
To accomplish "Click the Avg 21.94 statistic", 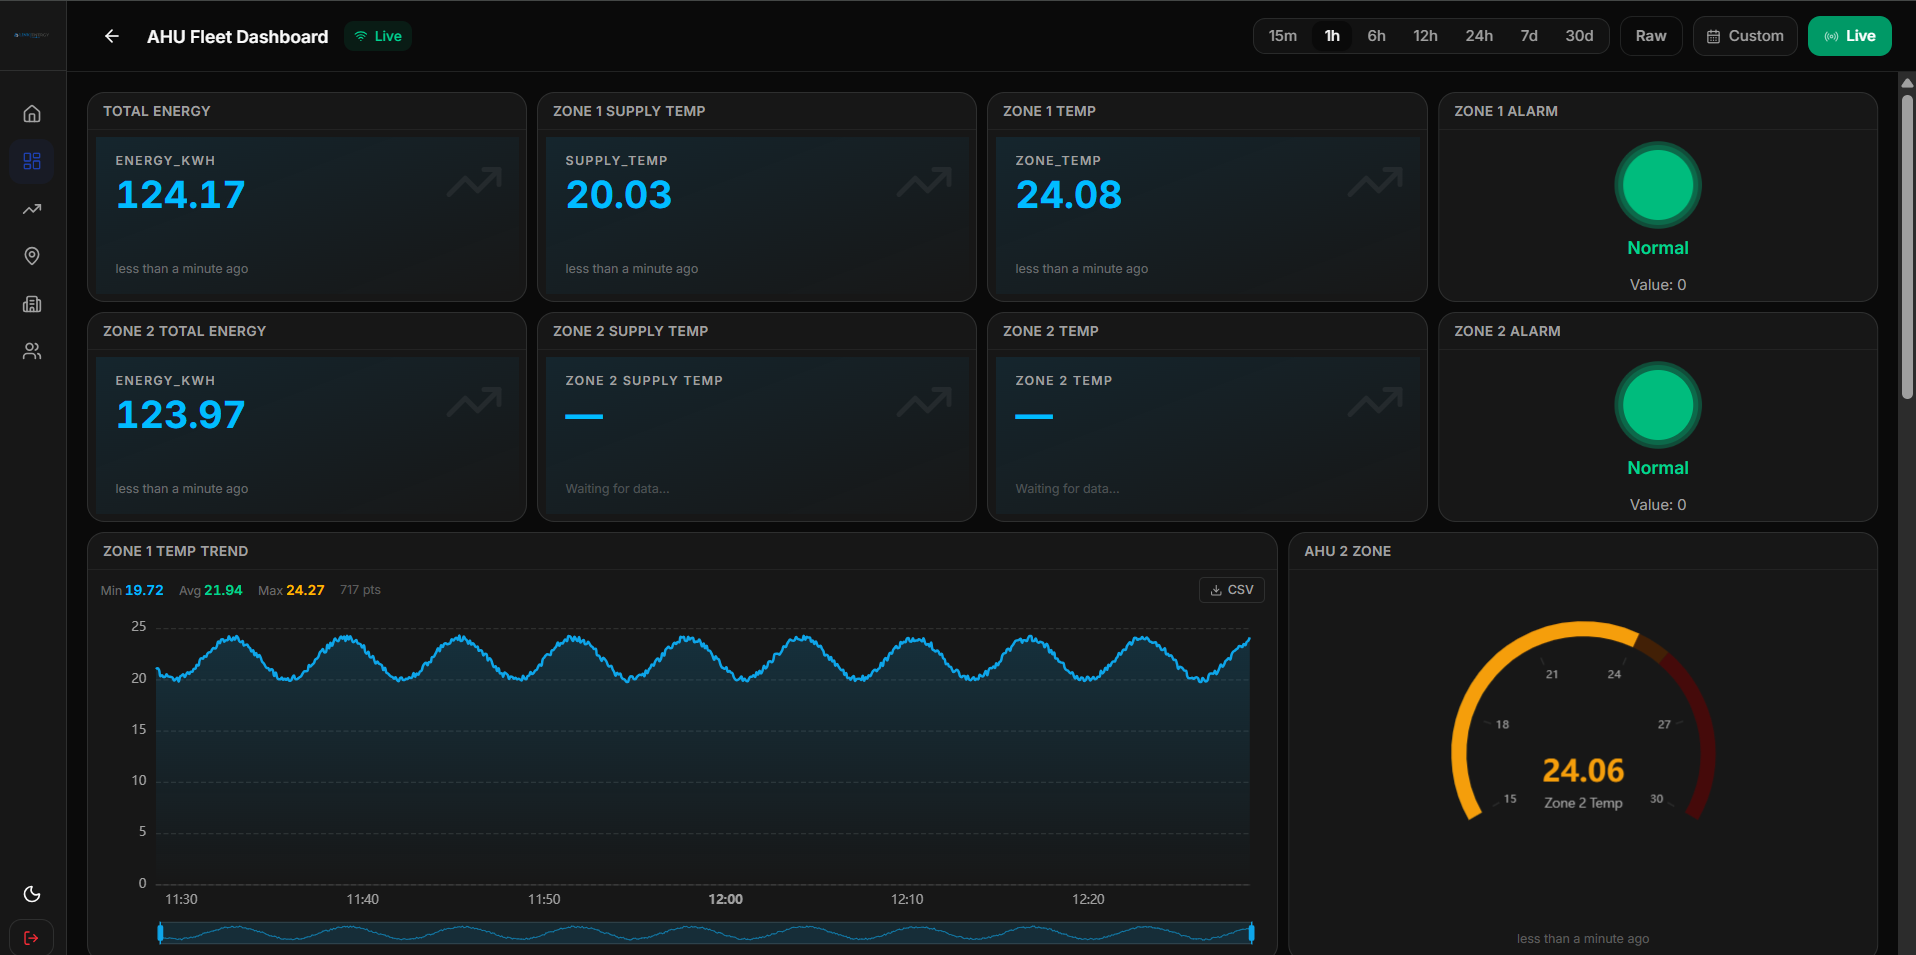I will tap(211, 590).
